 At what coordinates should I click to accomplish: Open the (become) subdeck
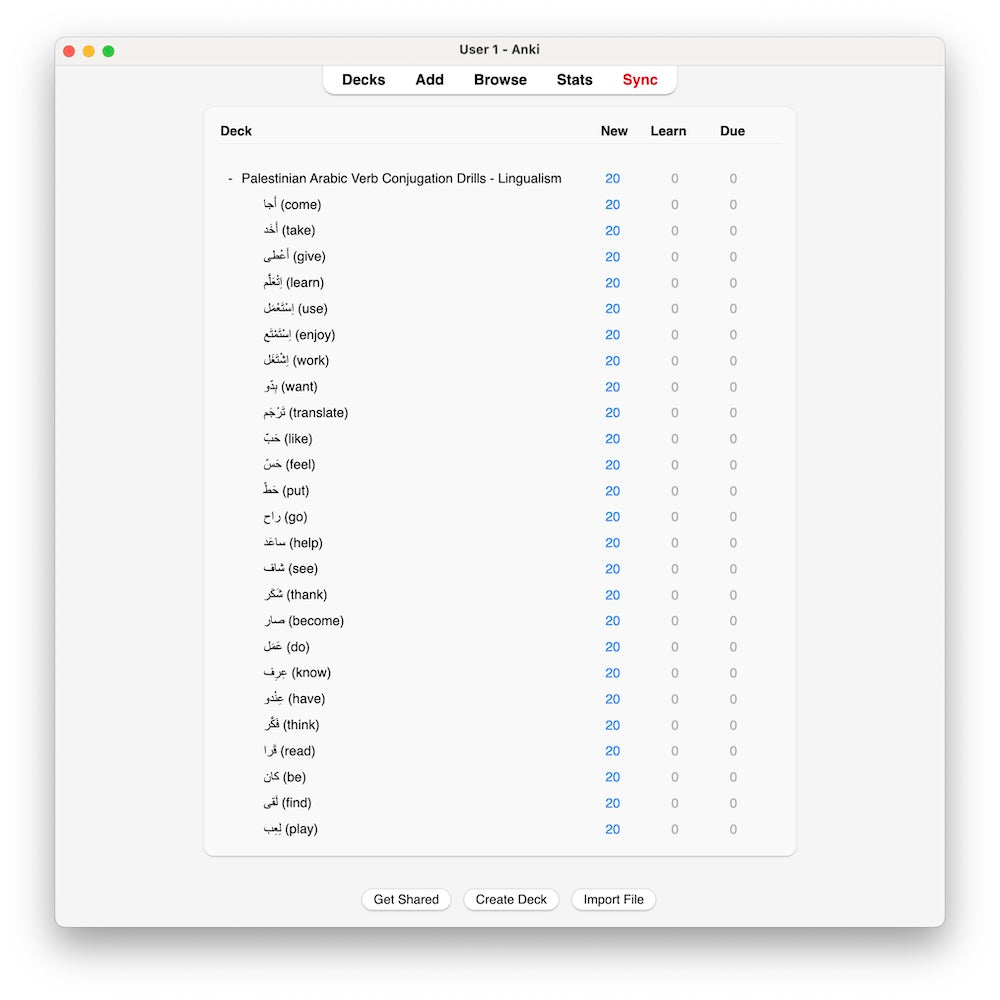[x=304, y=621]
